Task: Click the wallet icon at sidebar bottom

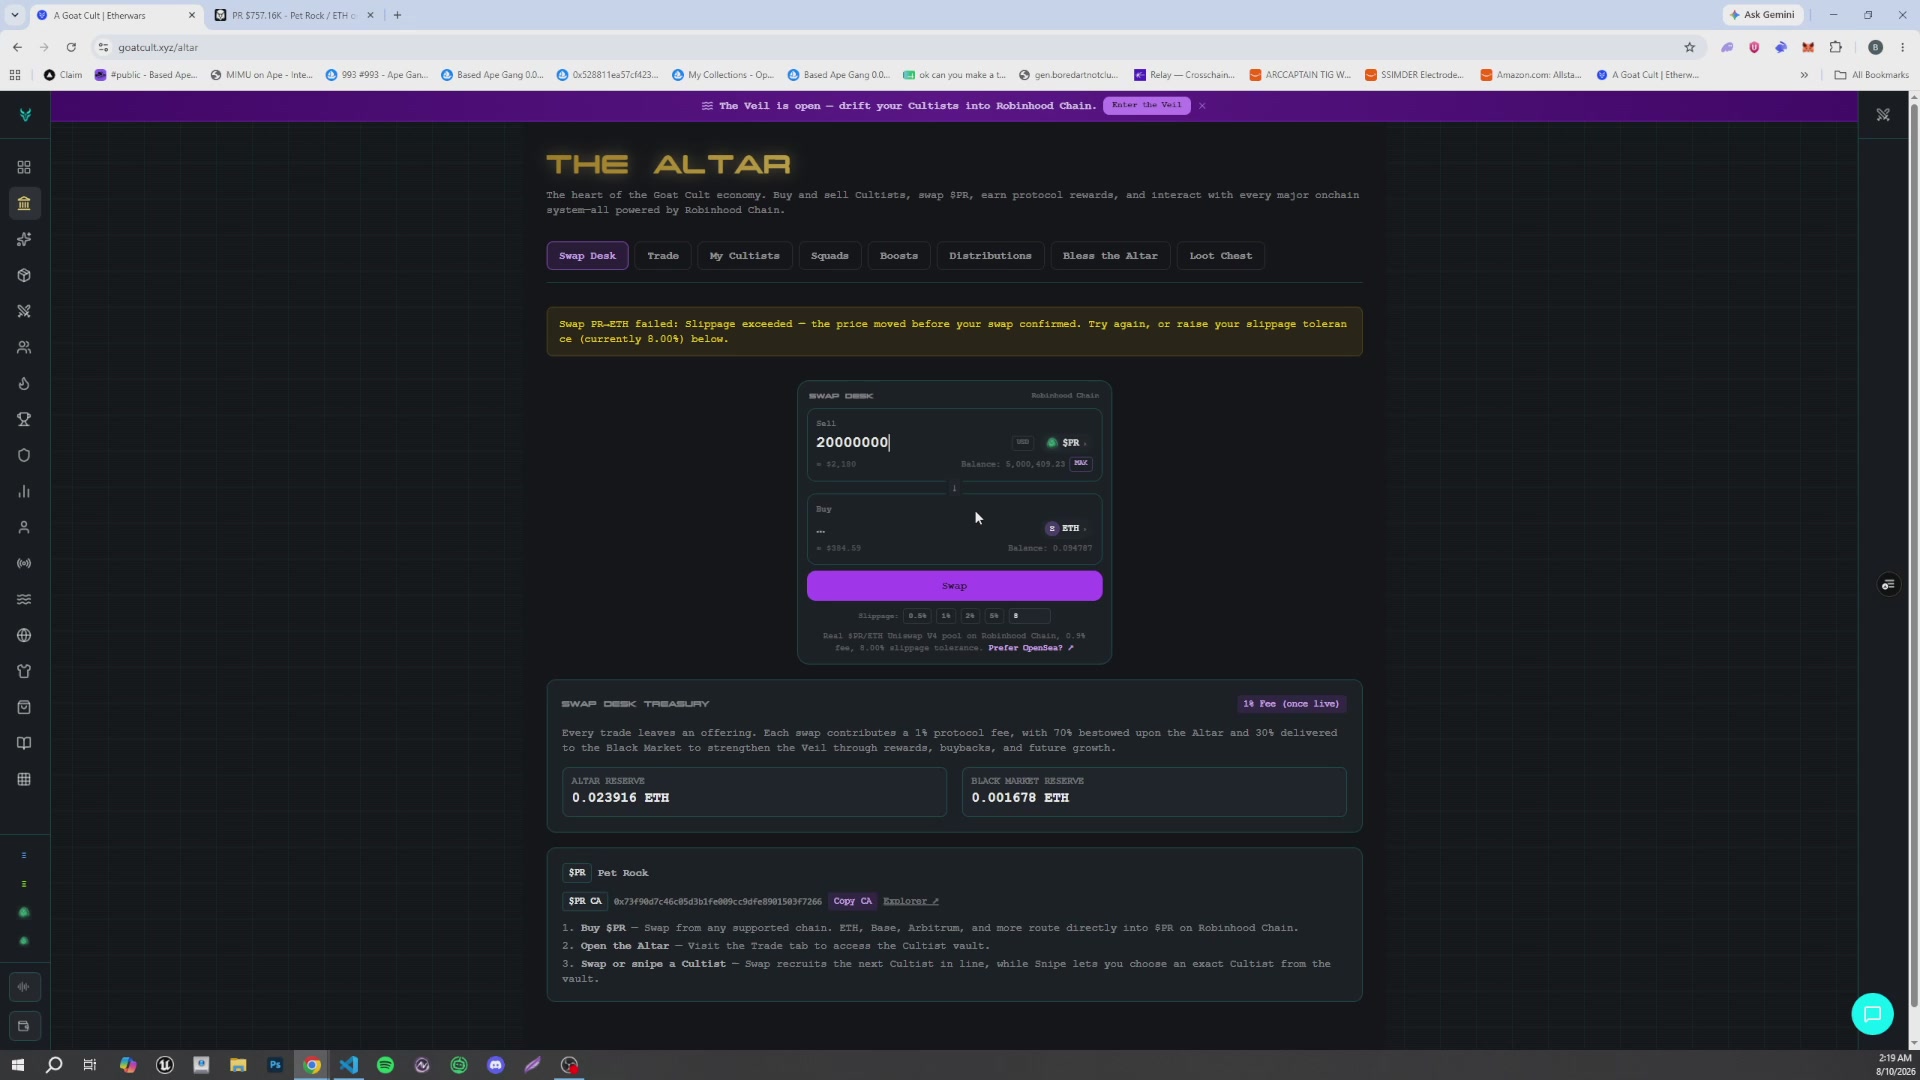Action: click(24, 1026)
